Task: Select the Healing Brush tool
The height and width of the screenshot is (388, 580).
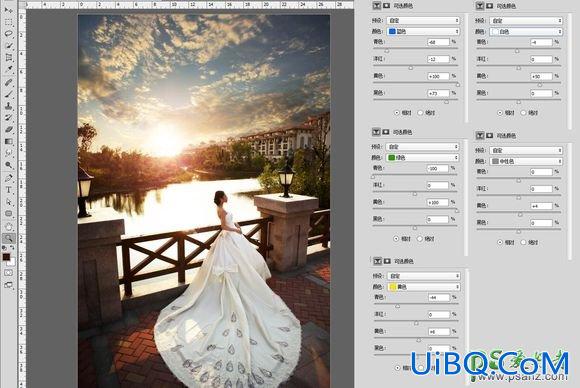Action: click(8, 82)
